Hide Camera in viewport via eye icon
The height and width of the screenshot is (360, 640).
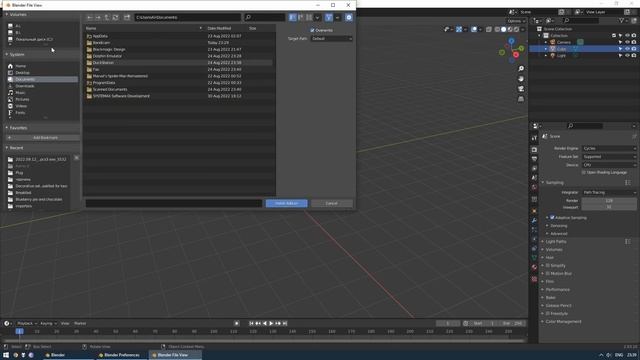(627, 42)
